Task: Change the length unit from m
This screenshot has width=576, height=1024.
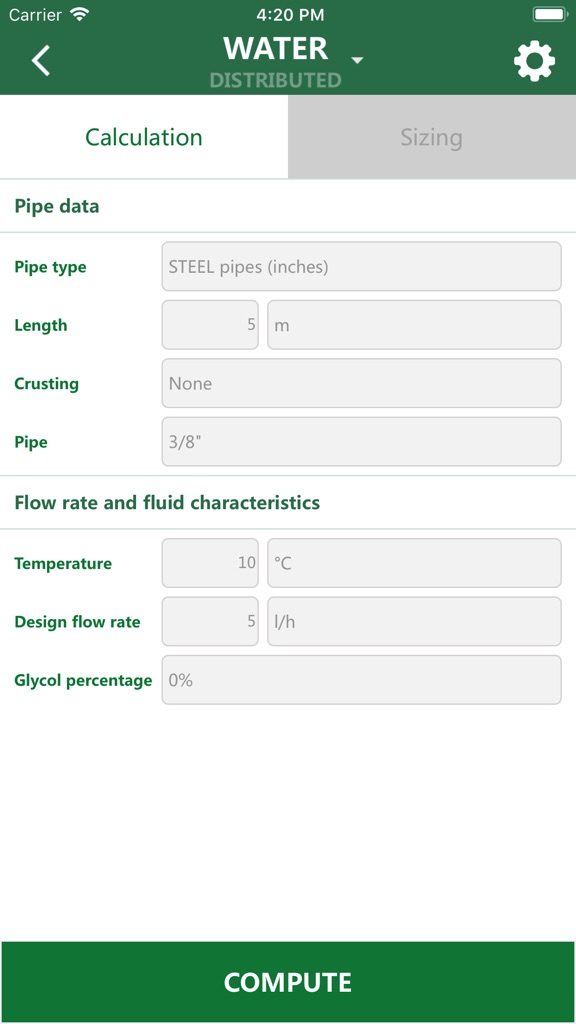Action: [x=413, y=324]
